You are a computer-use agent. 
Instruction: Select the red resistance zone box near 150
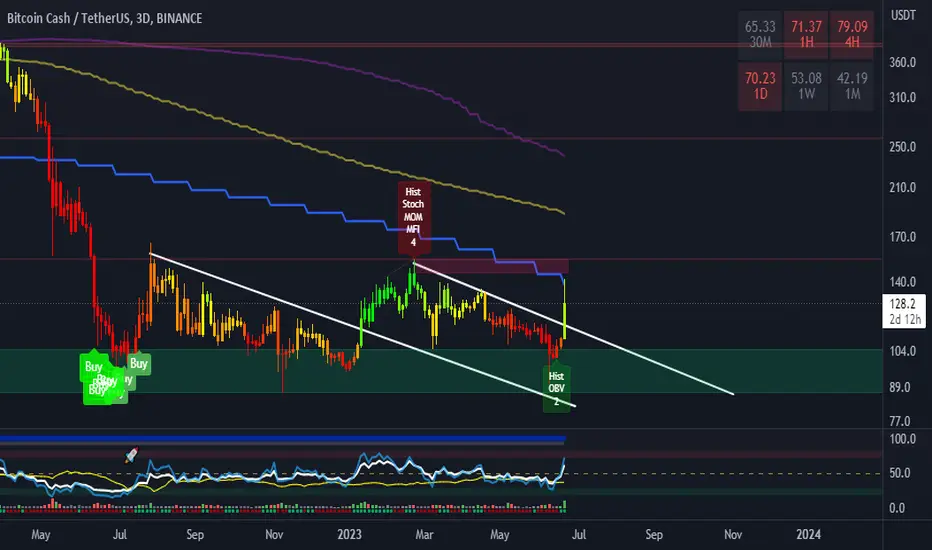492,266
